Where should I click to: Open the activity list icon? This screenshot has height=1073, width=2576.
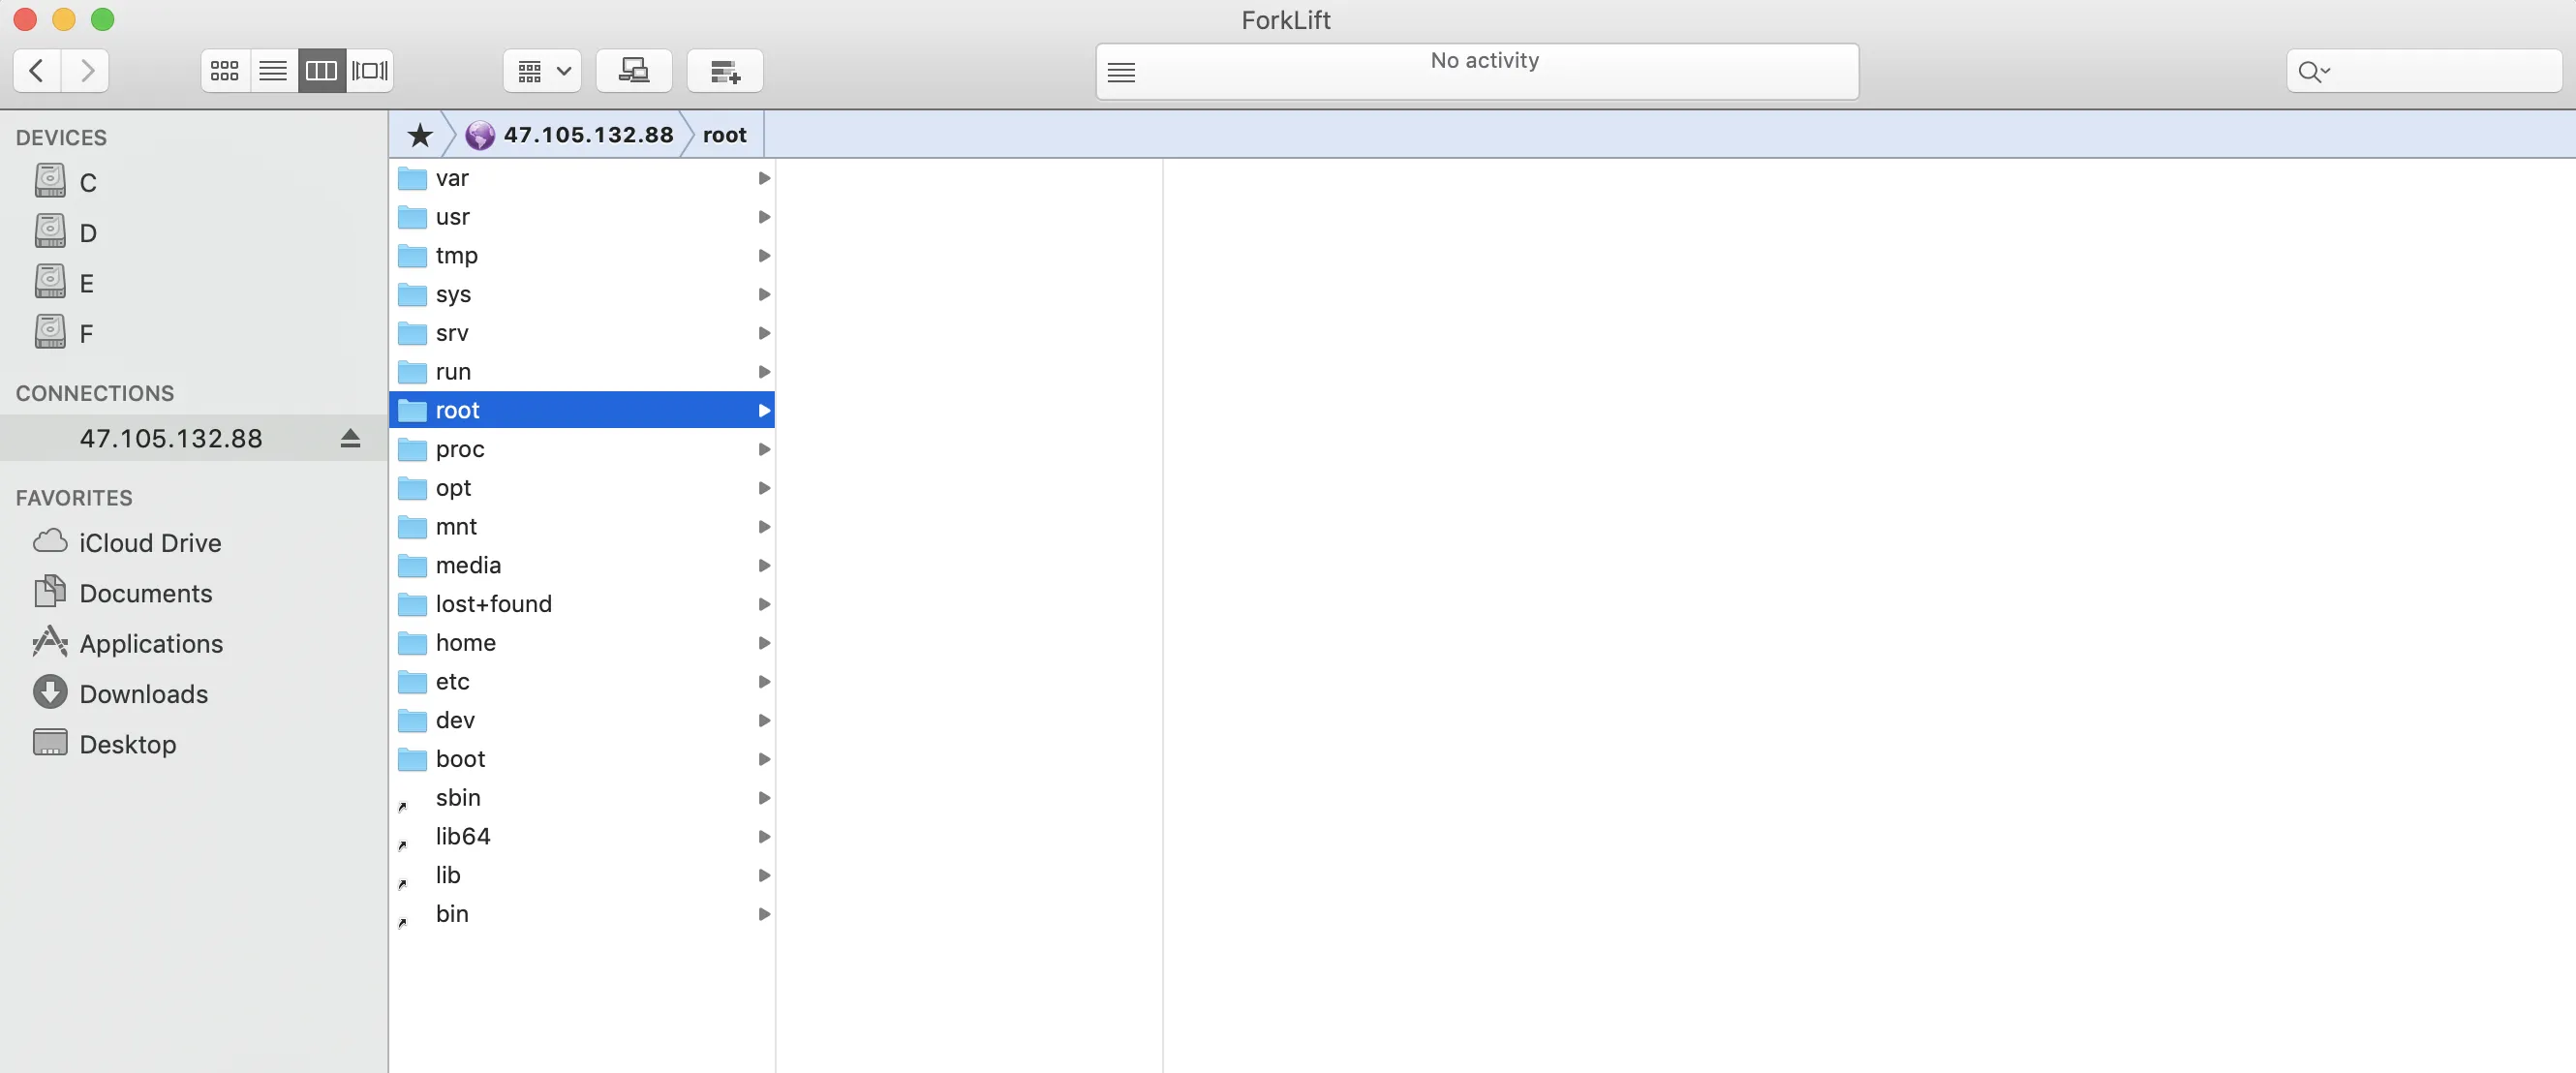coord(1121,72)
